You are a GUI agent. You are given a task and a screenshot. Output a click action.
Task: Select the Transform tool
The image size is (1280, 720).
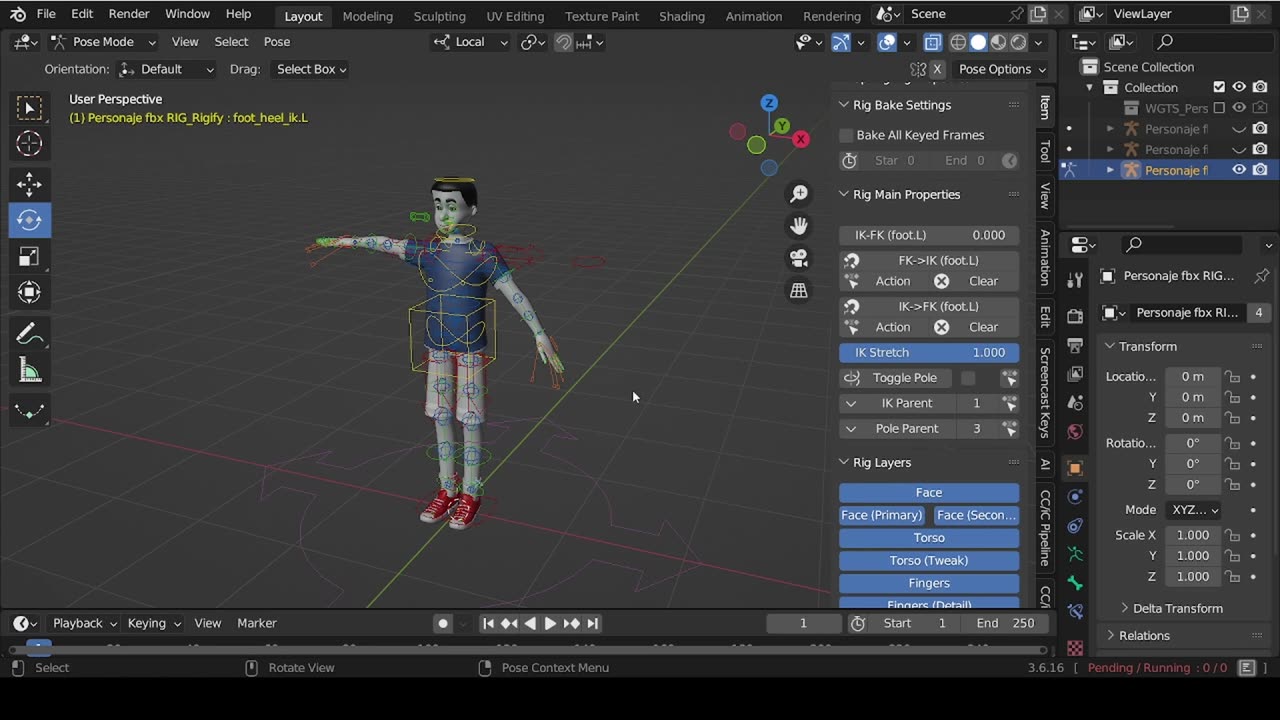tap(29, 292)
